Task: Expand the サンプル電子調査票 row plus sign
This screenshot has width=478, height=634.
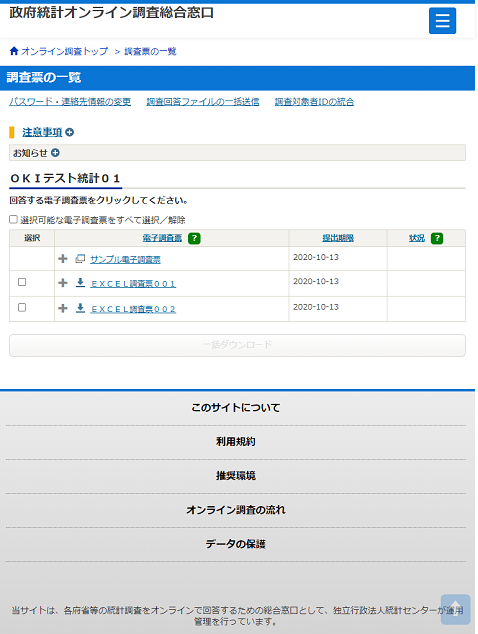Action: [63, 258]
